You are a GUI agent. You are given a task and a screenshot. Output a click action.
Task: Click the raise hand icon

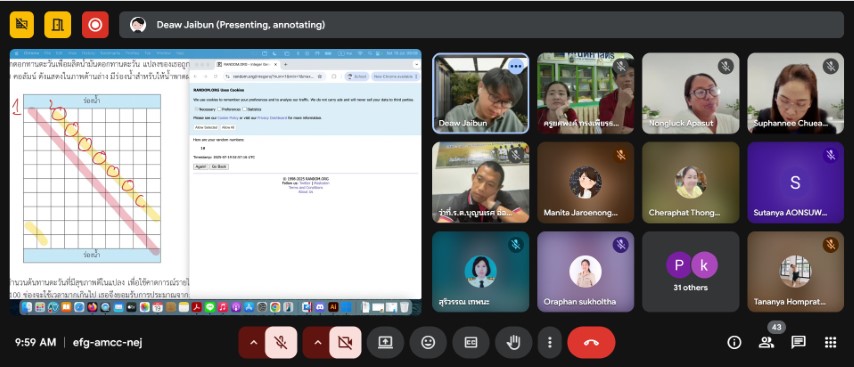514,342
